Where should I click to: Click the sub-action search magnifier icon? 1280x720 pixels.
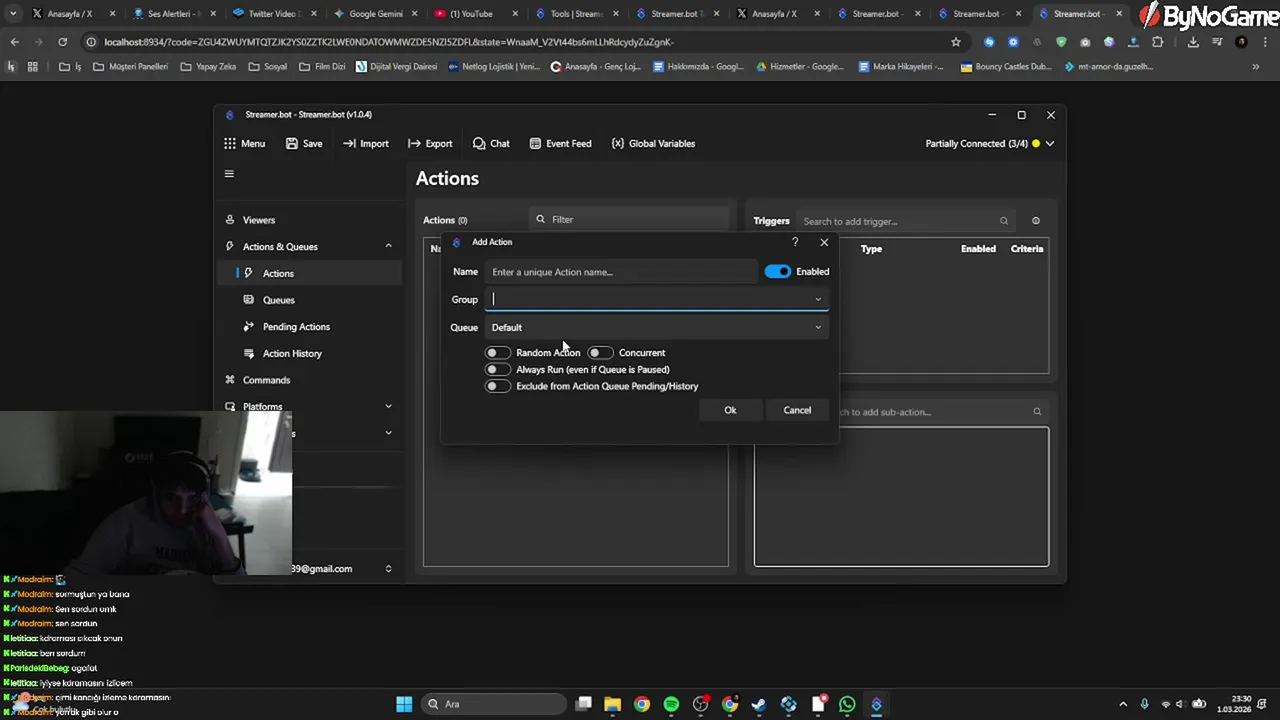pos(1037,412)
